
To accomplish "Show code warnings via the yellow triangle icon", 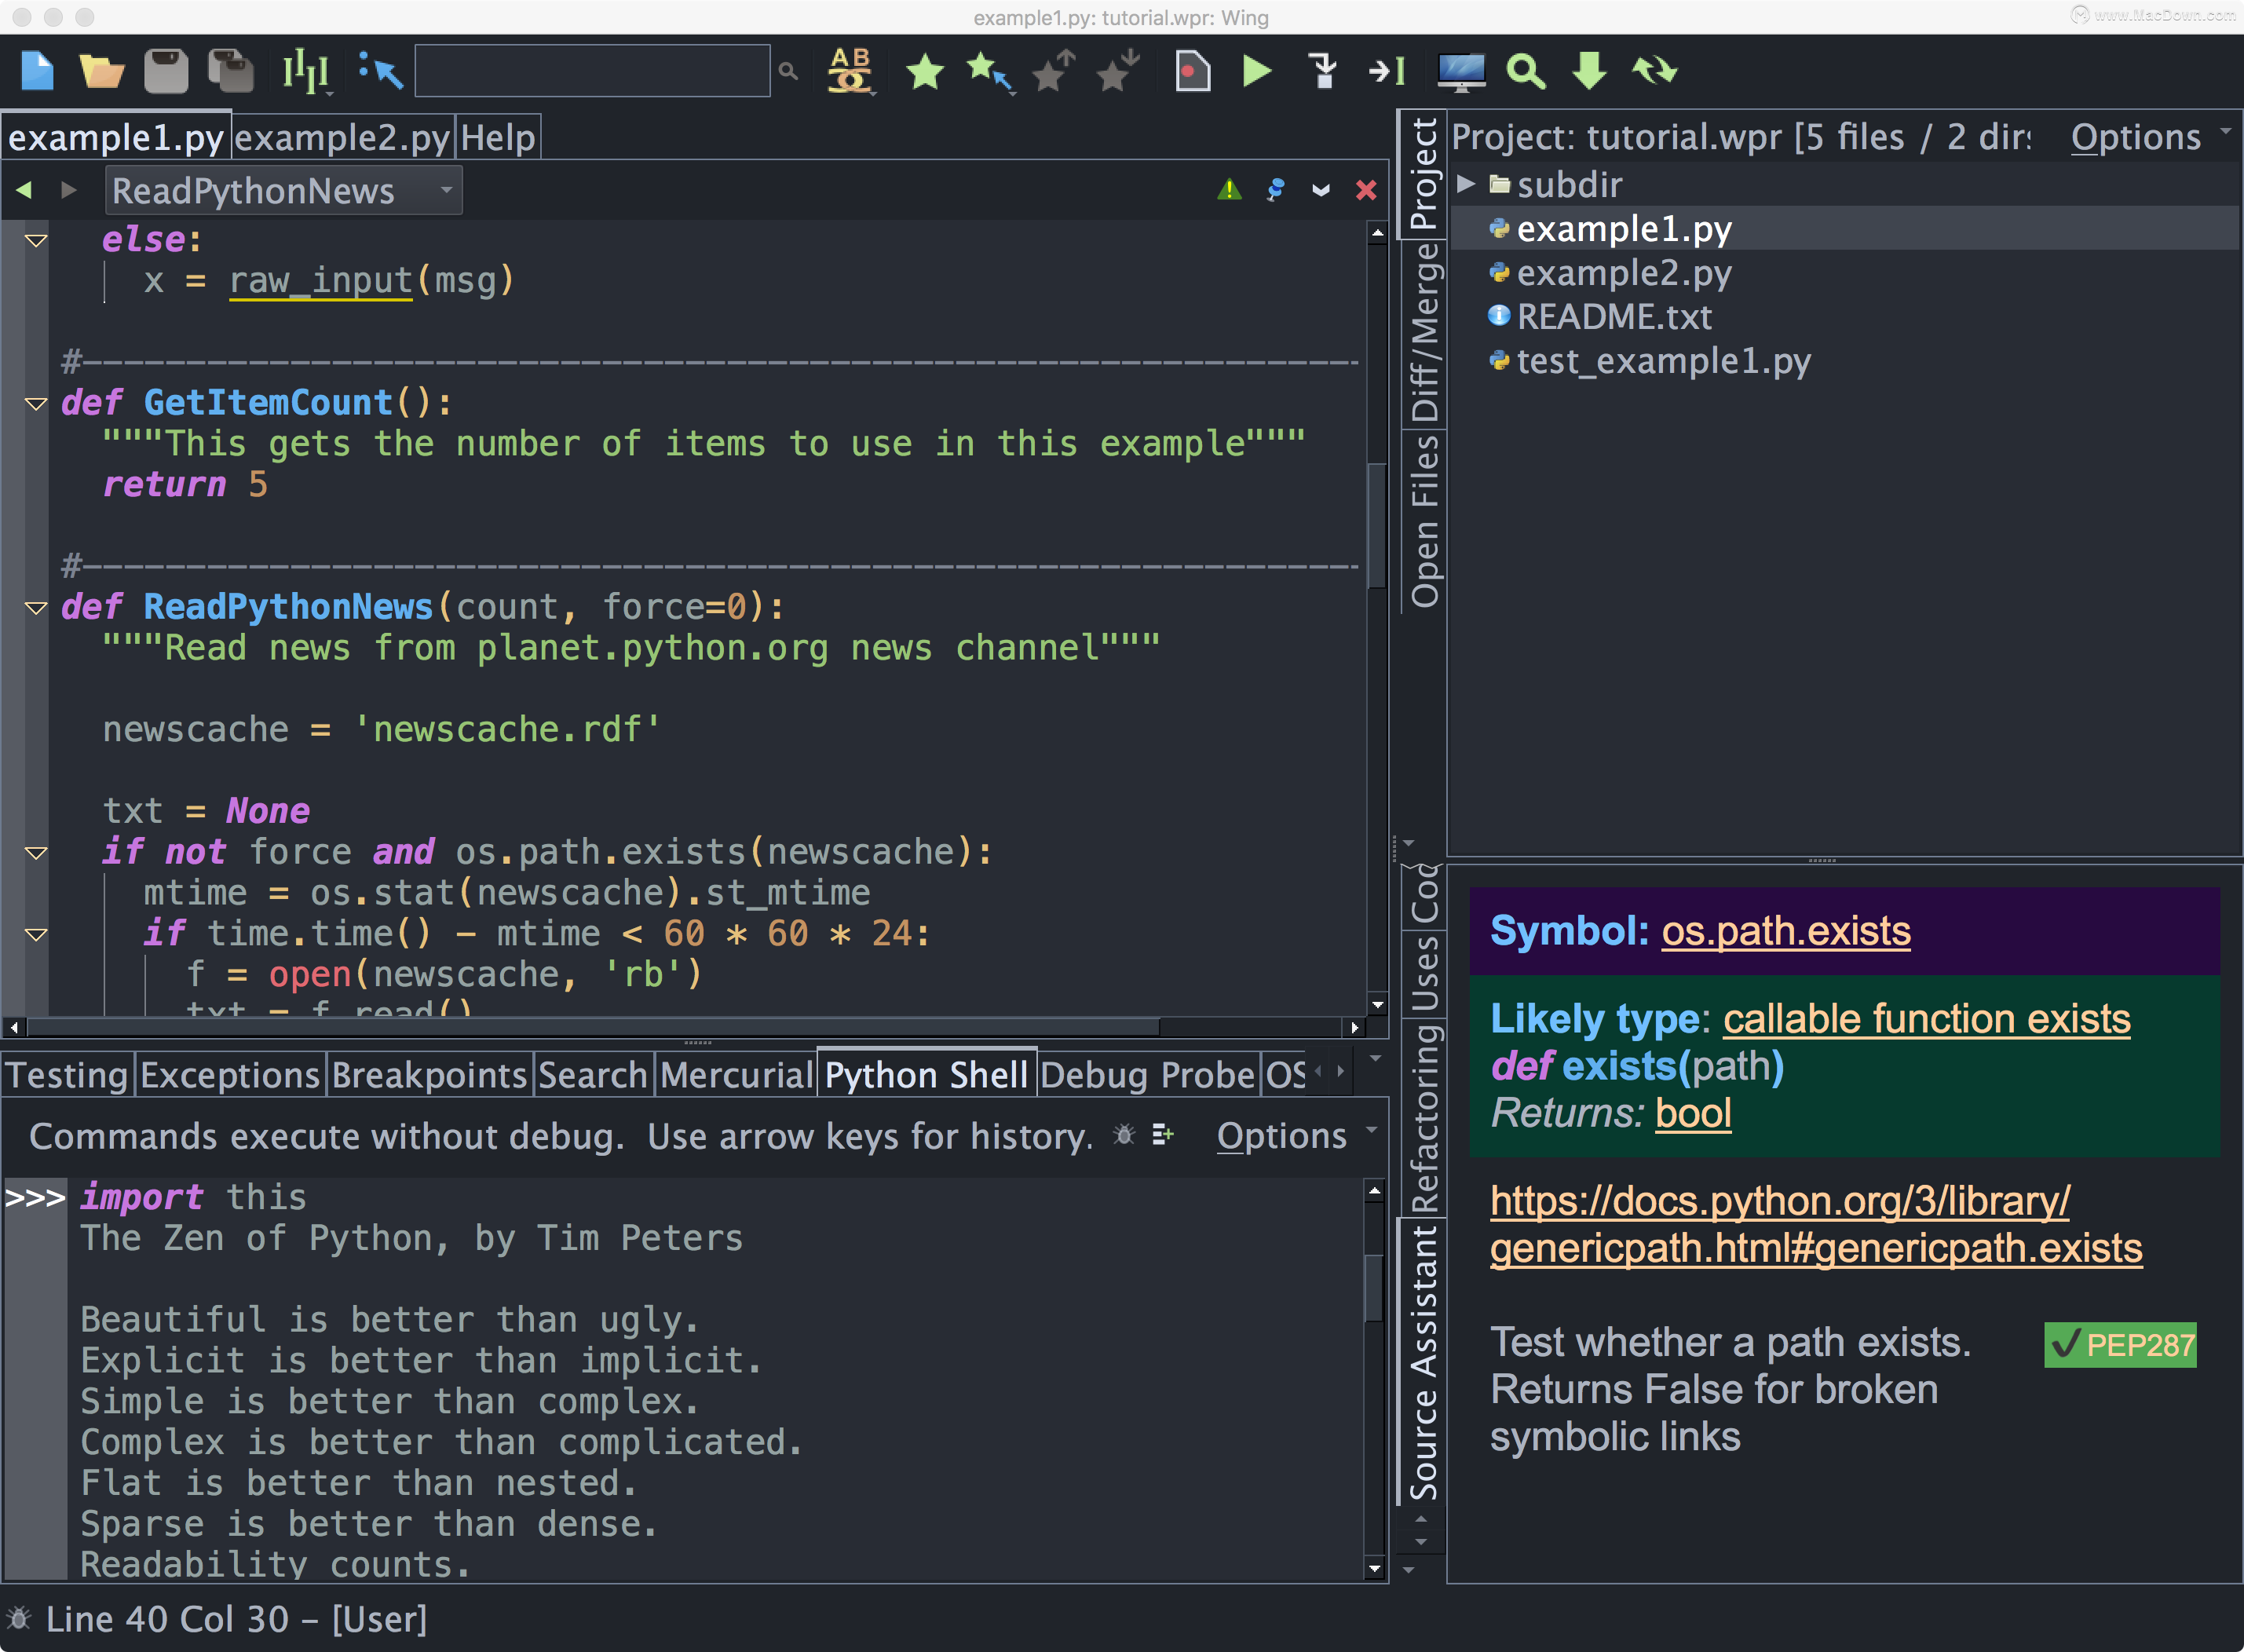I will tap(1229, 189).
